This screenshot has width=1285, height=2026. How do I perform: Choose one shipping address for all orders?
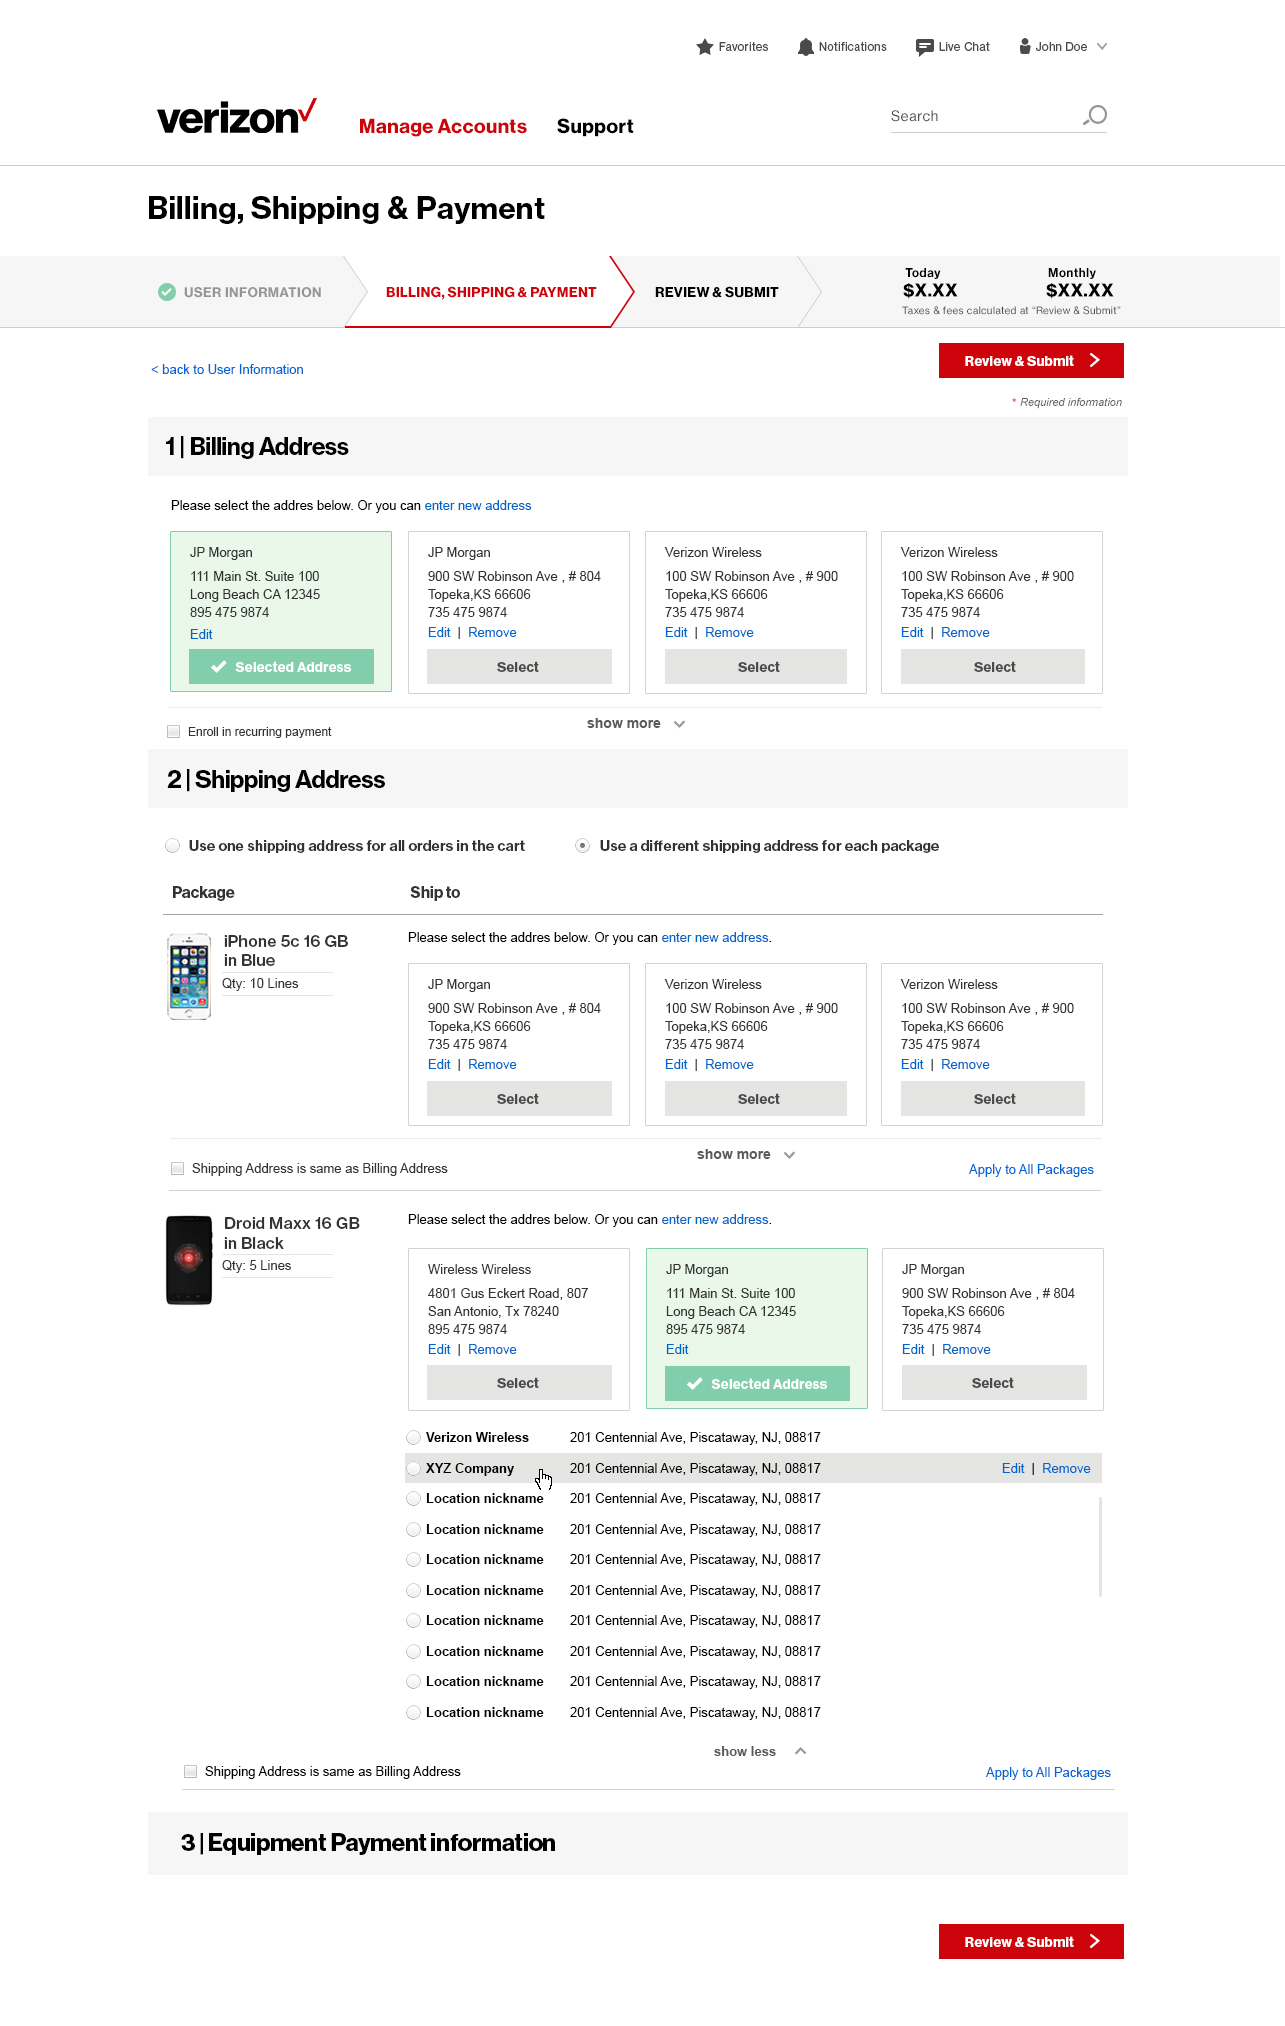point(172,846)
